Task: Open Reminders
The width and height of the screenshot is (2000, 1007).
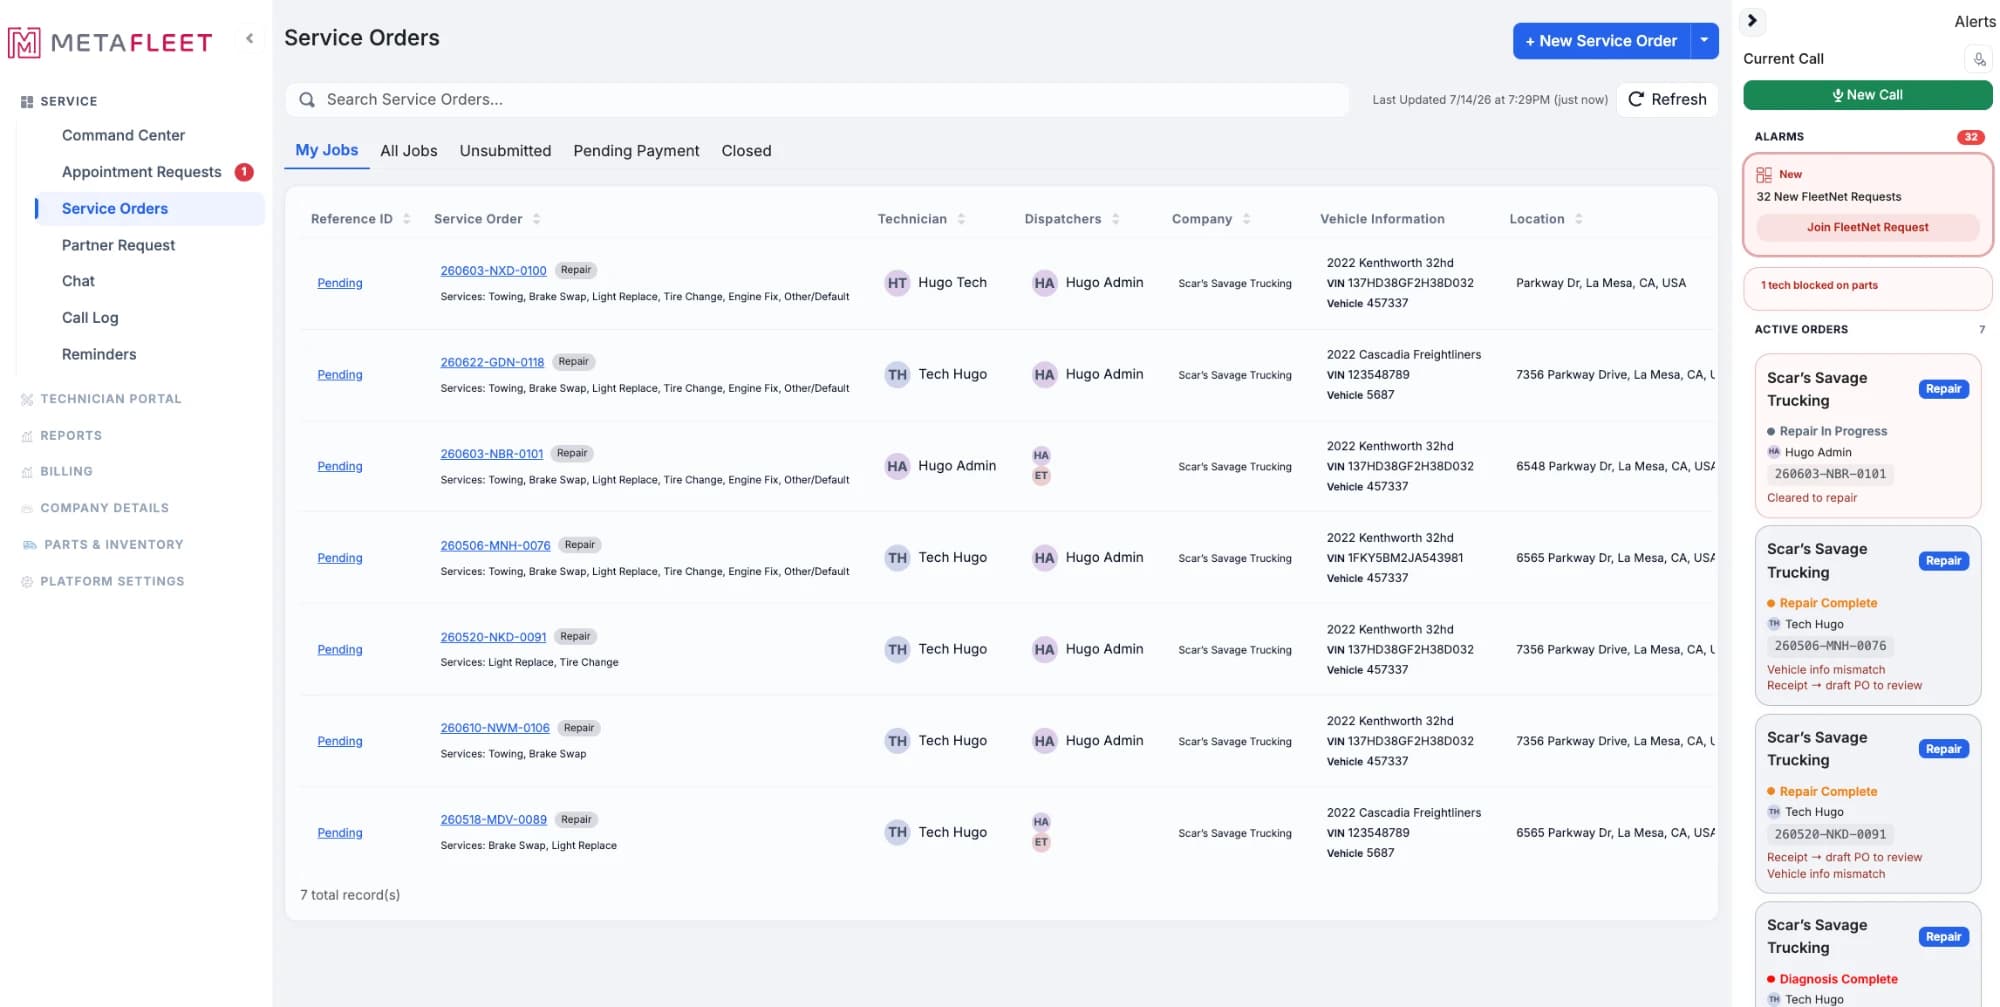Action: [x=99, y=354]
